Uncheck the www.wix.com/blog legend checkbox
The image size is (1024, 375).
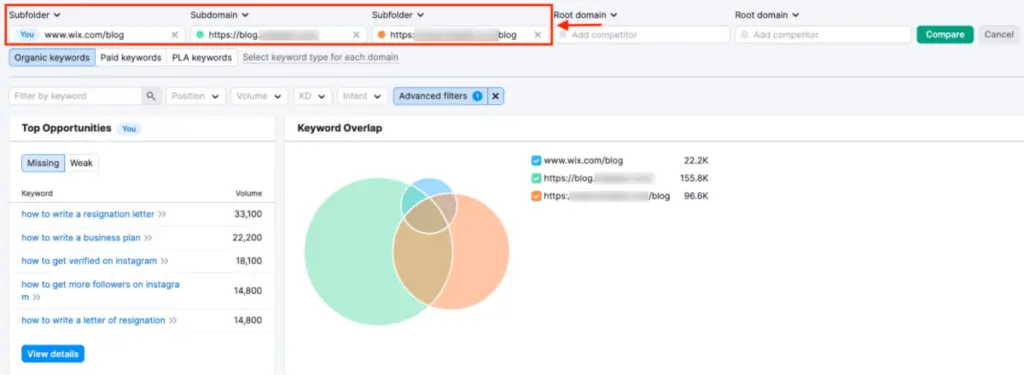pyautogui.click(x=536, y=160)
